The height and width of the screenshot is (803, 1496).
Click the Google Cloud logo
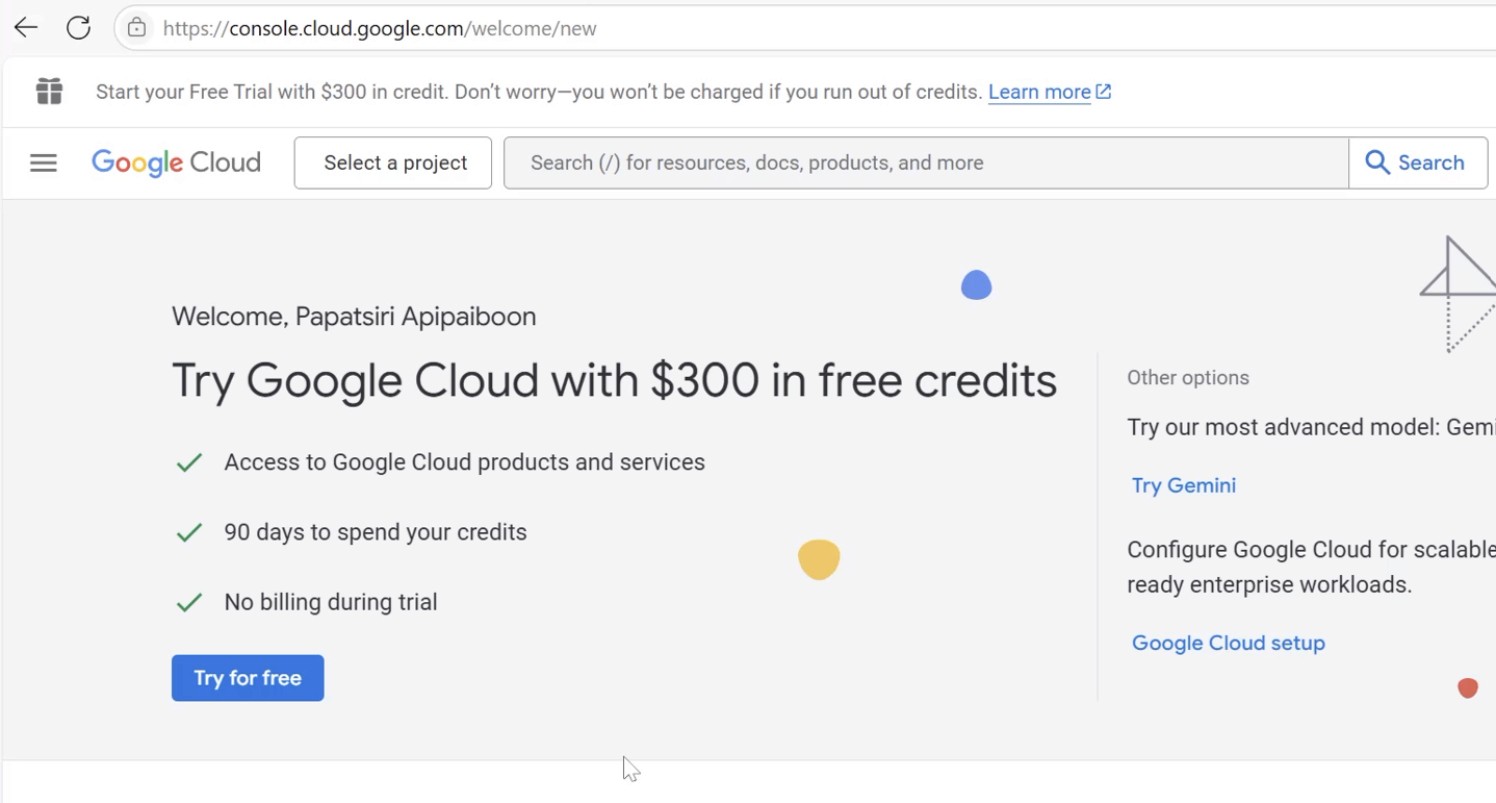click(x=176, y=163)
